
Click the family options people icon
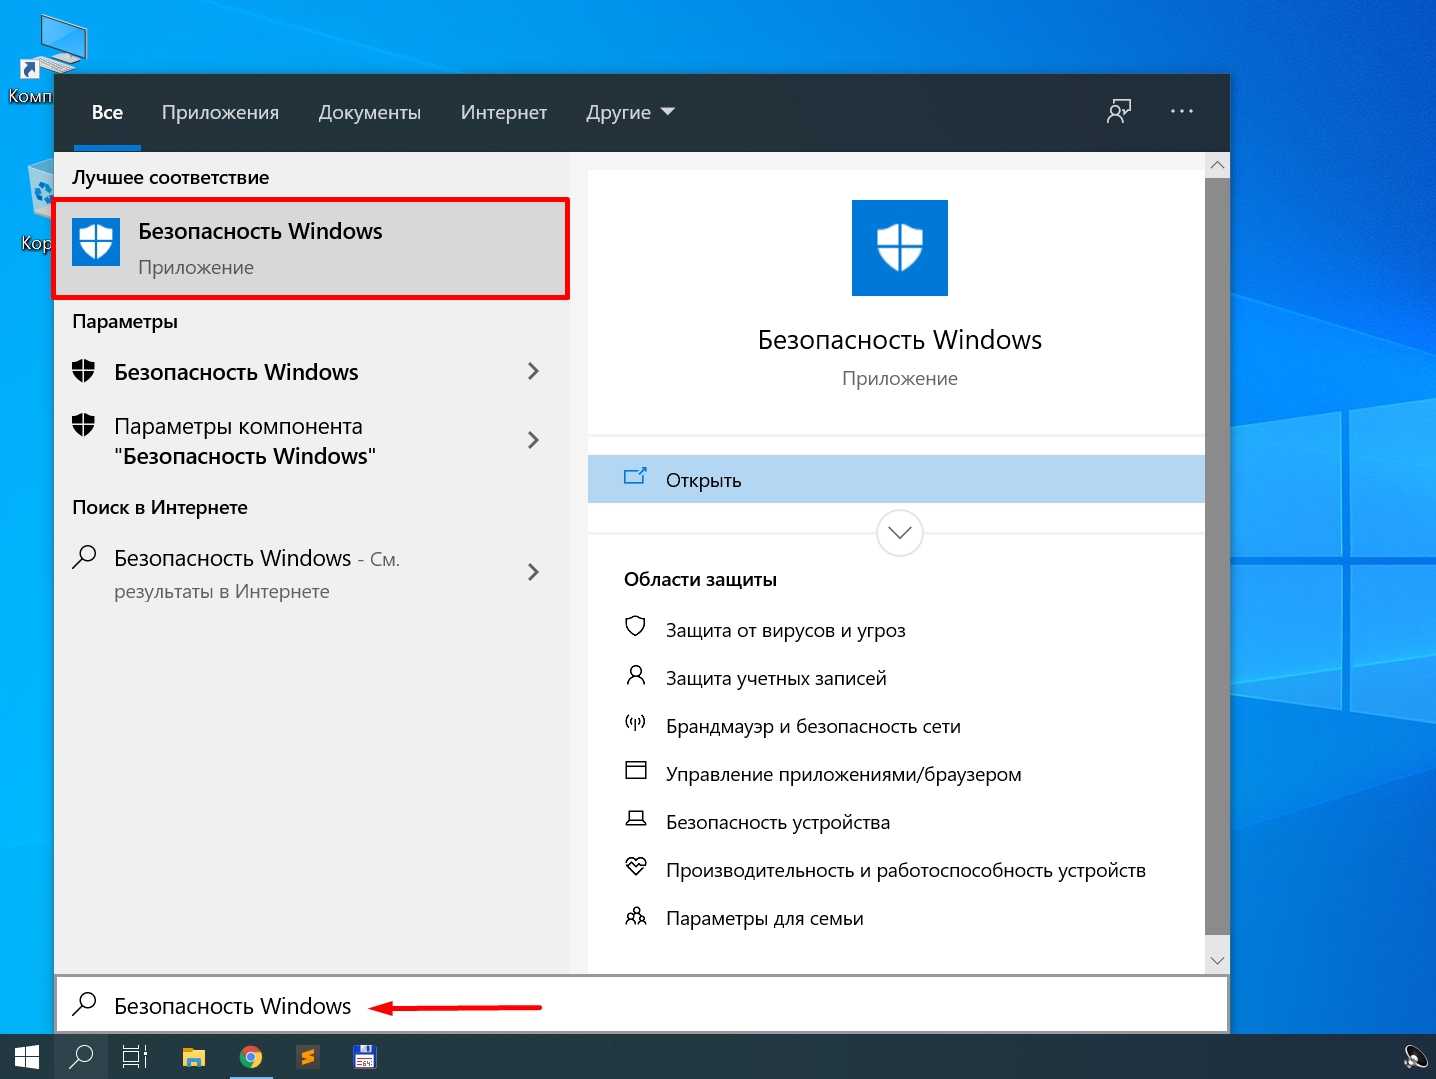[635, 915]
